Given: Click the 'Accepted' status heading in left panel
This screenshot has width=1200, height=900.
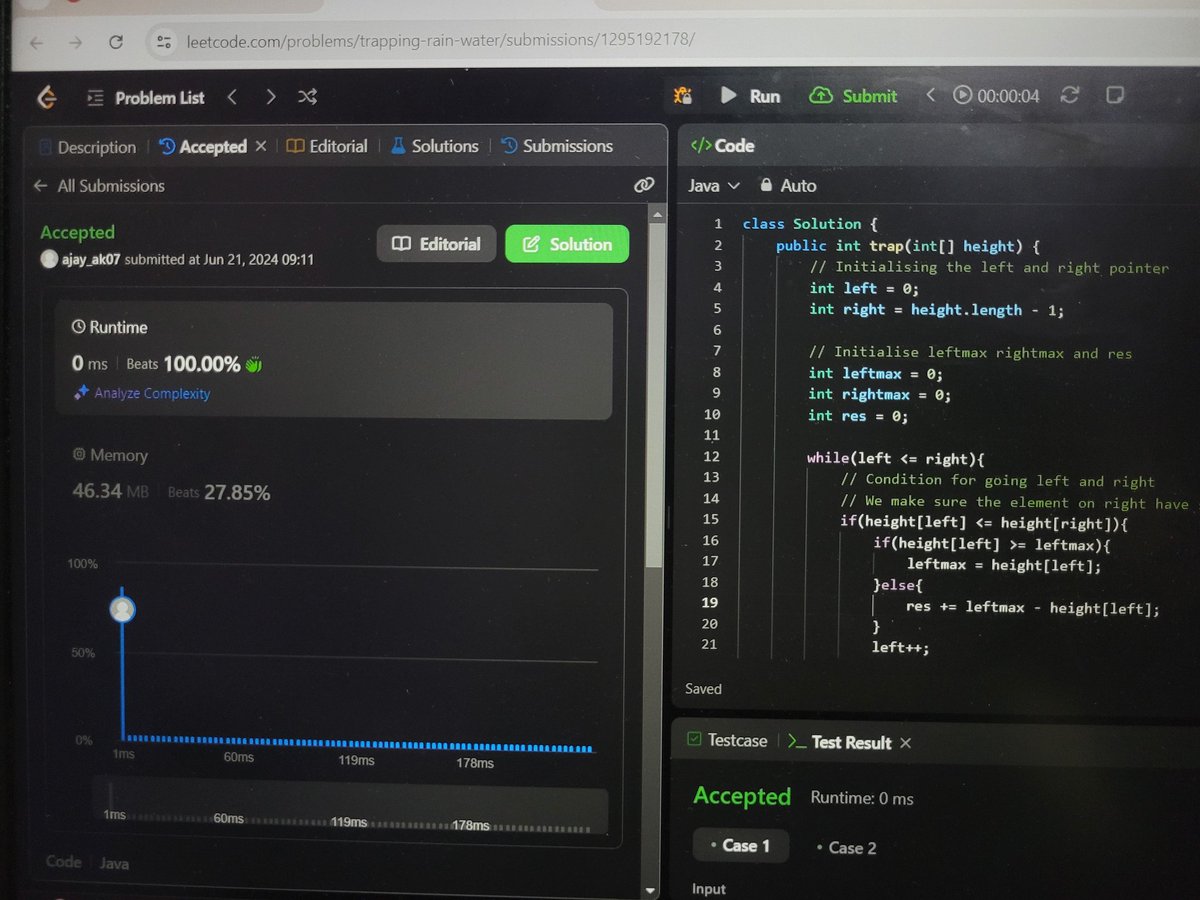Looking at the screenshot, I should pos(77,232).
